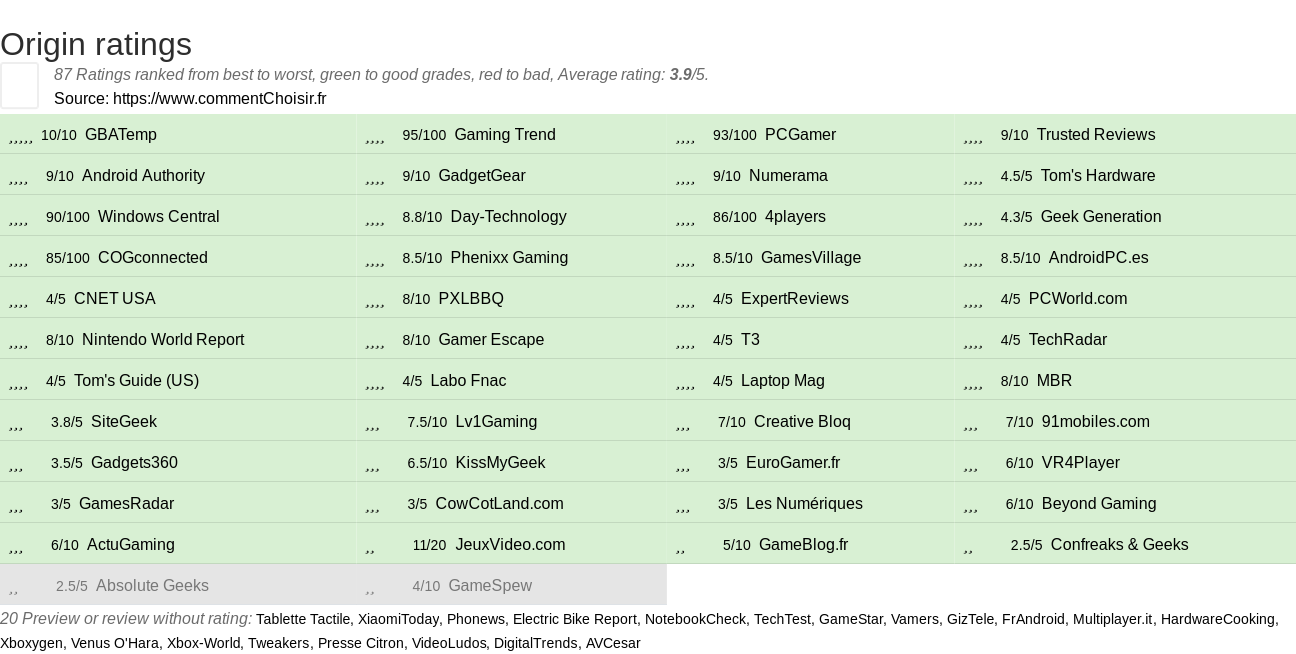Select the CowCotLand.com entry
1296x654 pixels.
pos(499,504)
